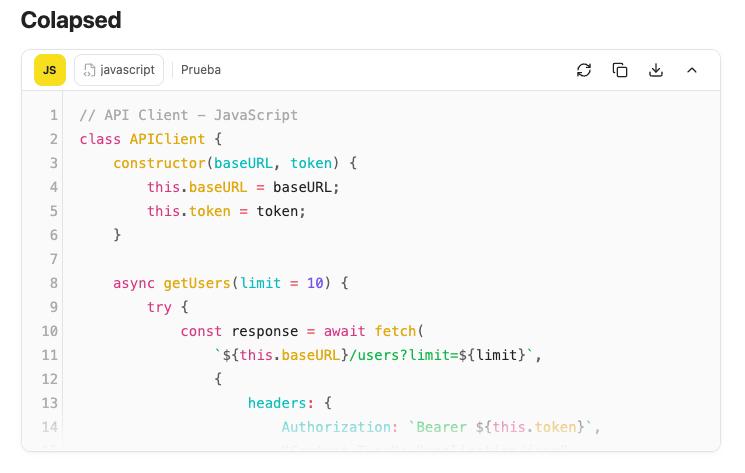The width and height of the screenshot is (745, 473).
Task: Click line number 12
Action: (x=50, y=379)
